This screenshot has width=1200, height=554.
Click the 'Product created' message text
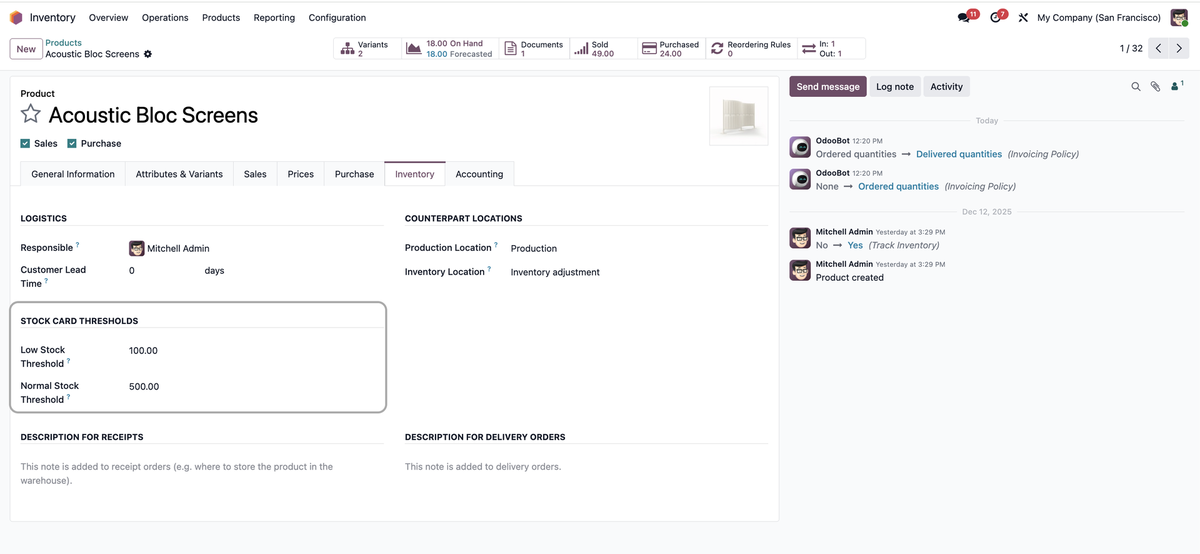click(850, 278)
